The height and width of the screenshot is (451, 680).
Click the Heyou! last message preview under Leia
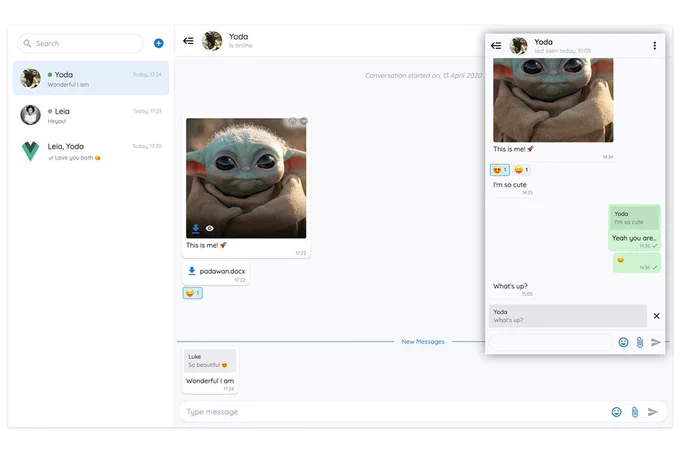click(x=57, y=121)
